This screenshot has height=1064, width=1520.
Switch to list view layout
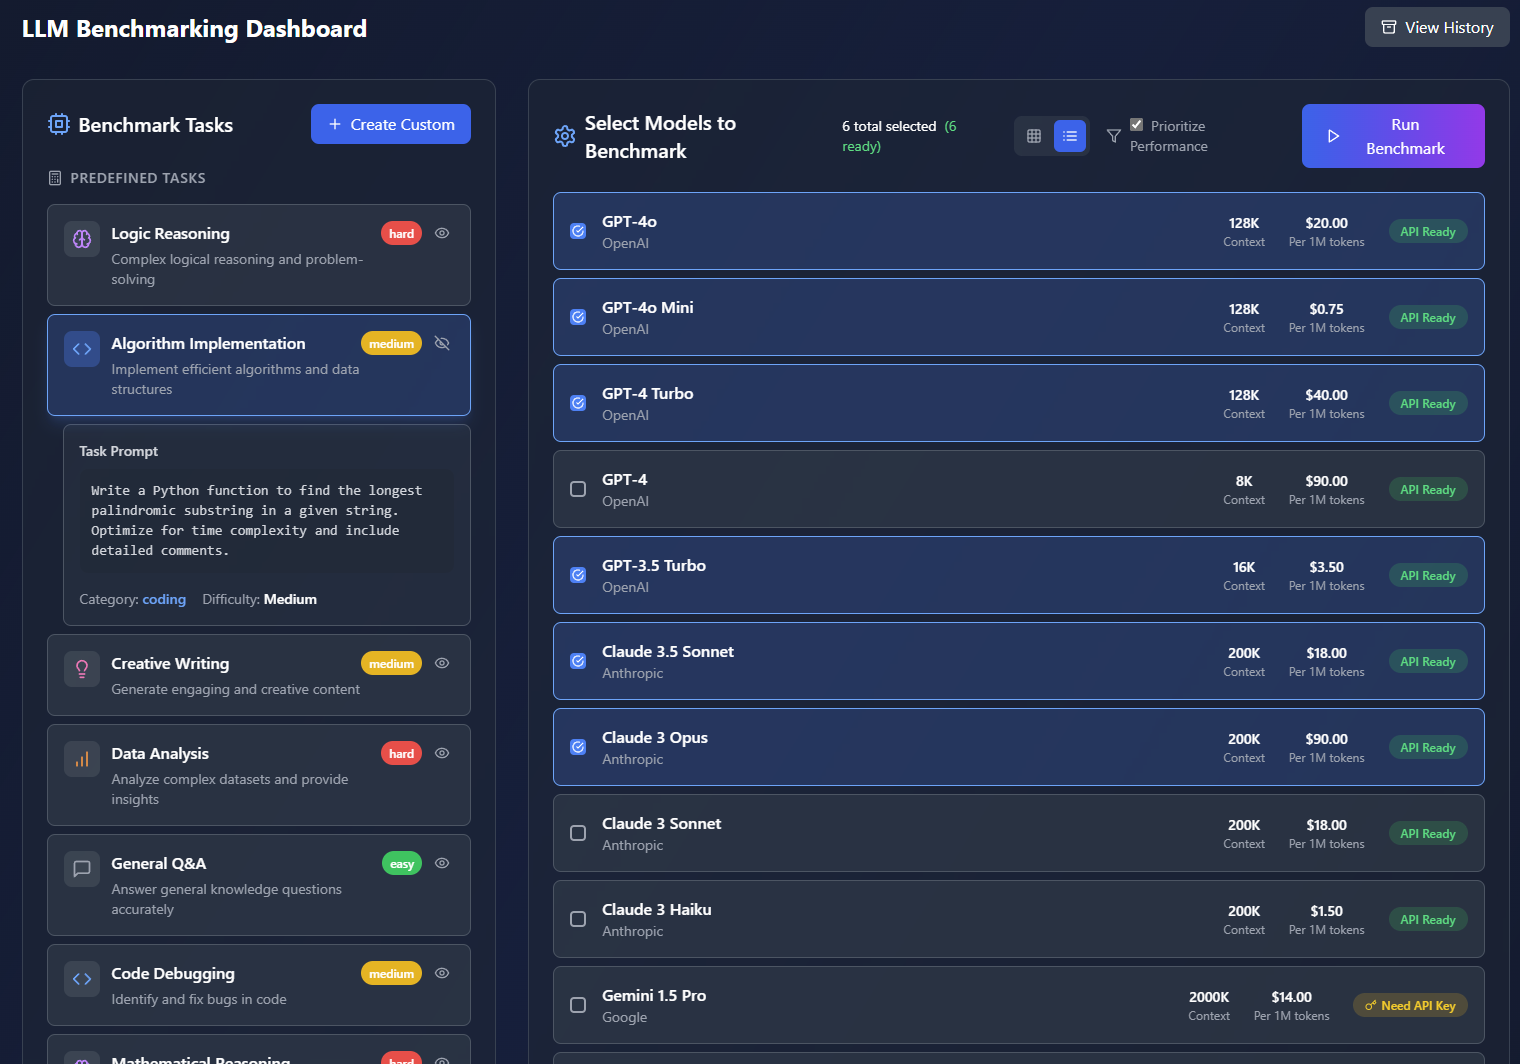1070,136
